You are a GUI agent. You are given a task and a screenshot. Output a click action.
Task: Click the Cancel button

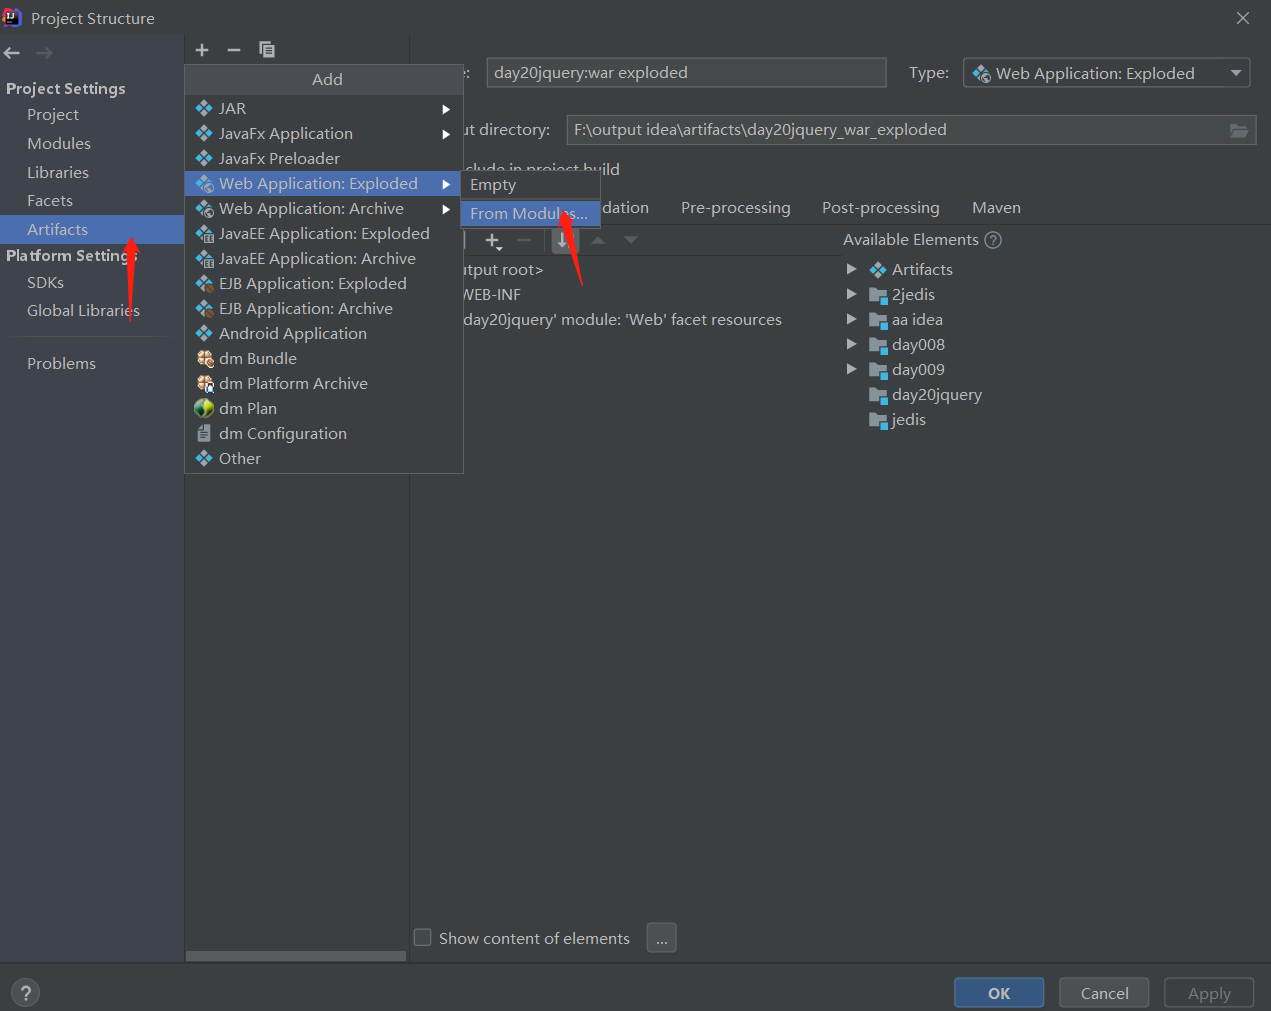[1104, 993]
